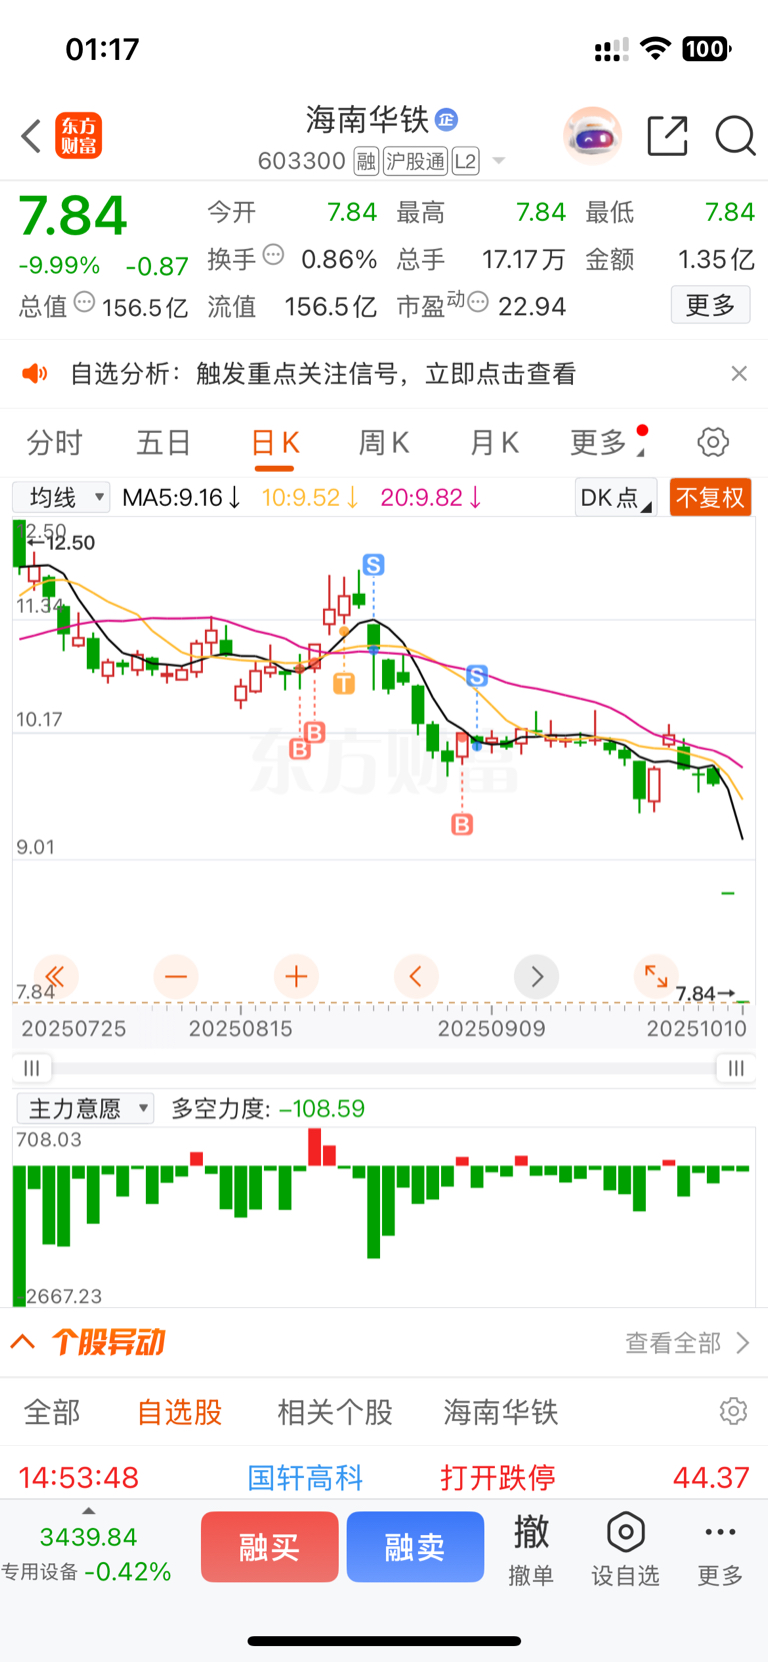Switch to the 分时 tab

[x=55, y=442]
